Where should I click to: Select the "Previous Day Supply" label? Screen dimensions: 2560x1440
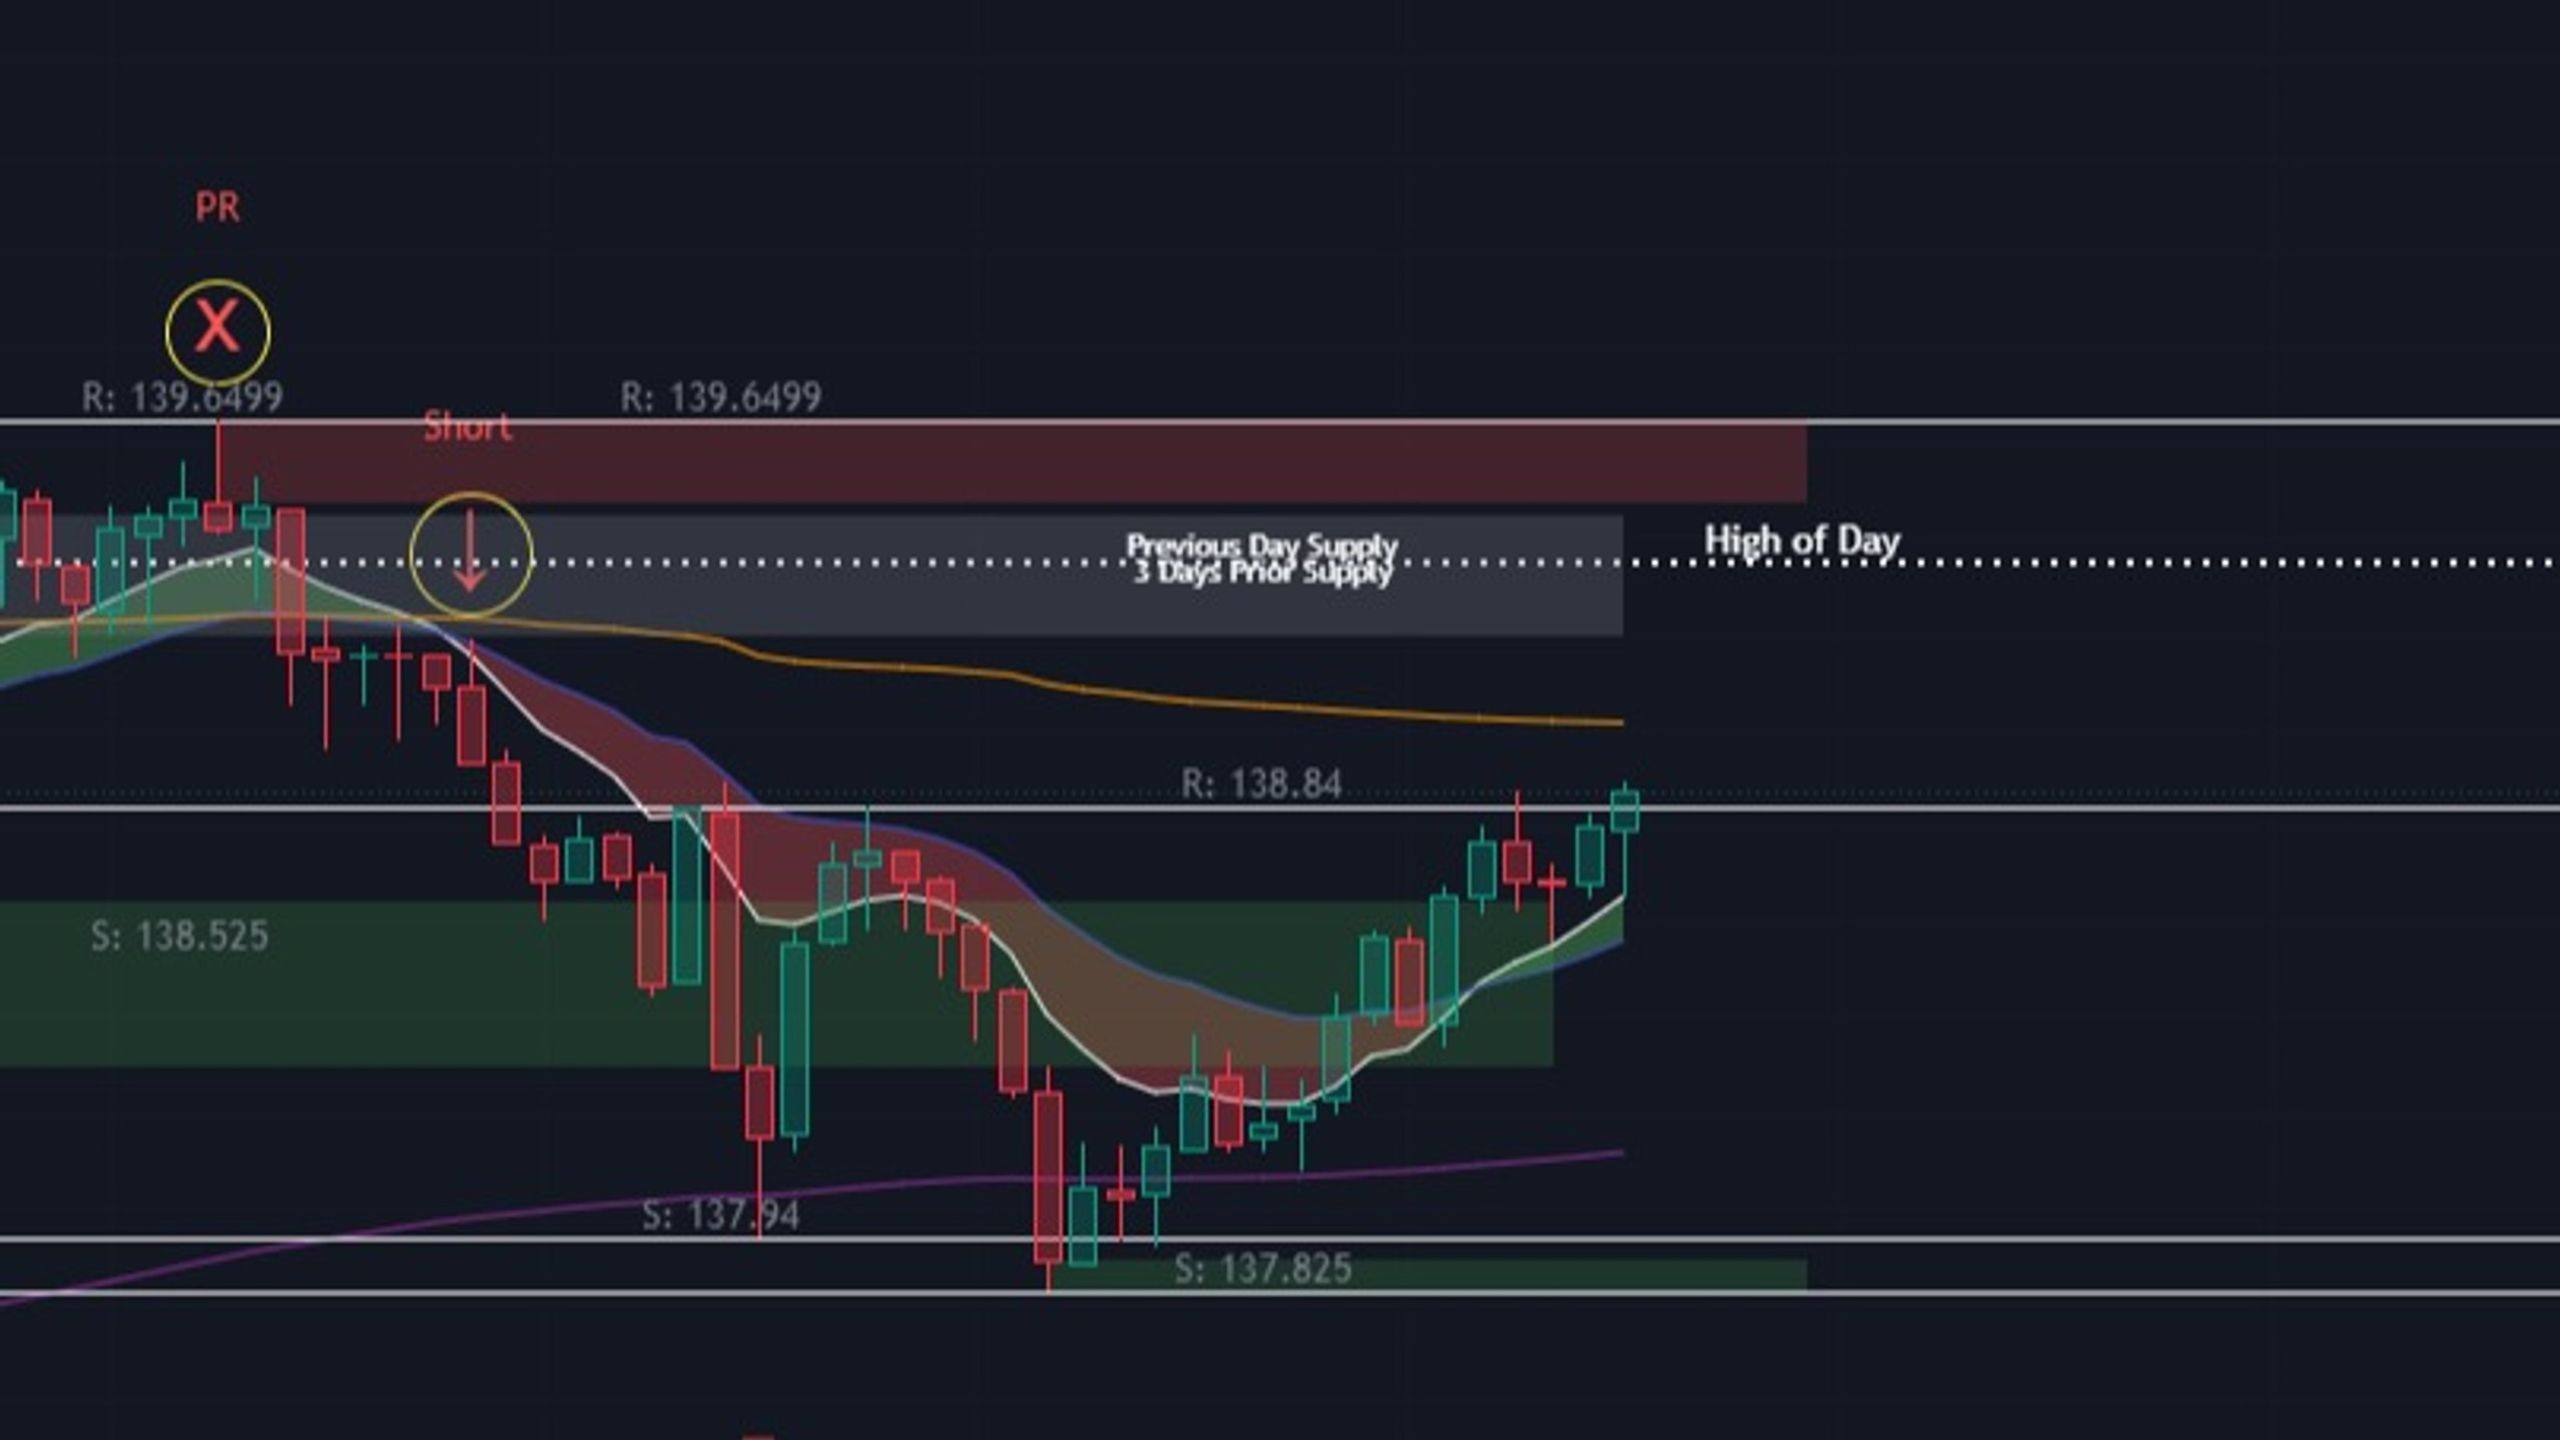1262,545
